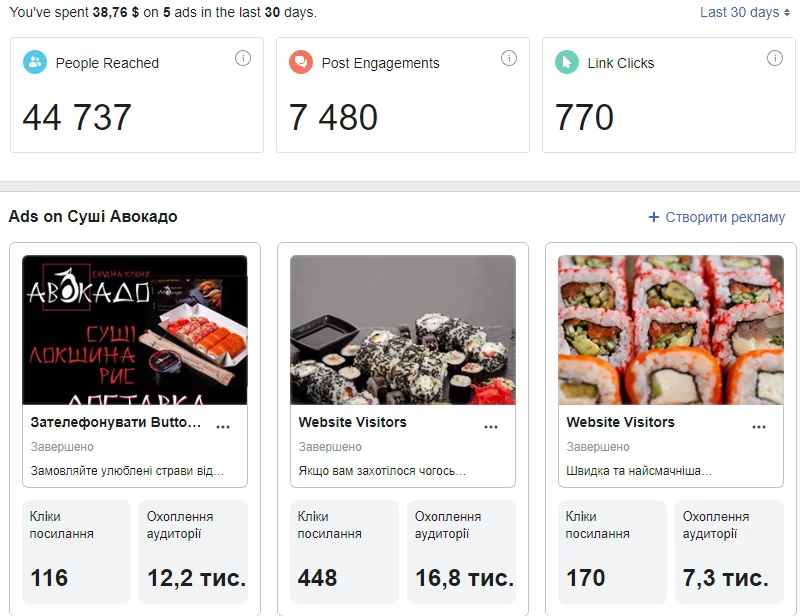
Task: Click the 448 link clicks stat box
Action: pyautogui.click(x=344, y=552)
